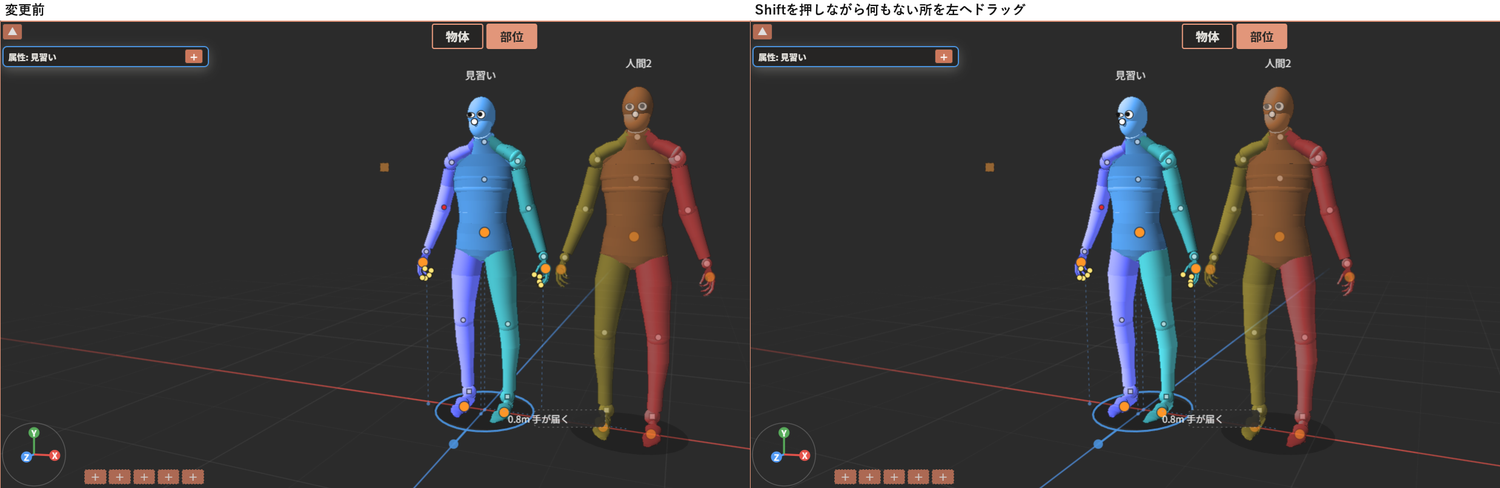Click fourth plus button in 変更前 panel's bottom row
1500x488 pixels.
point(168,477)
